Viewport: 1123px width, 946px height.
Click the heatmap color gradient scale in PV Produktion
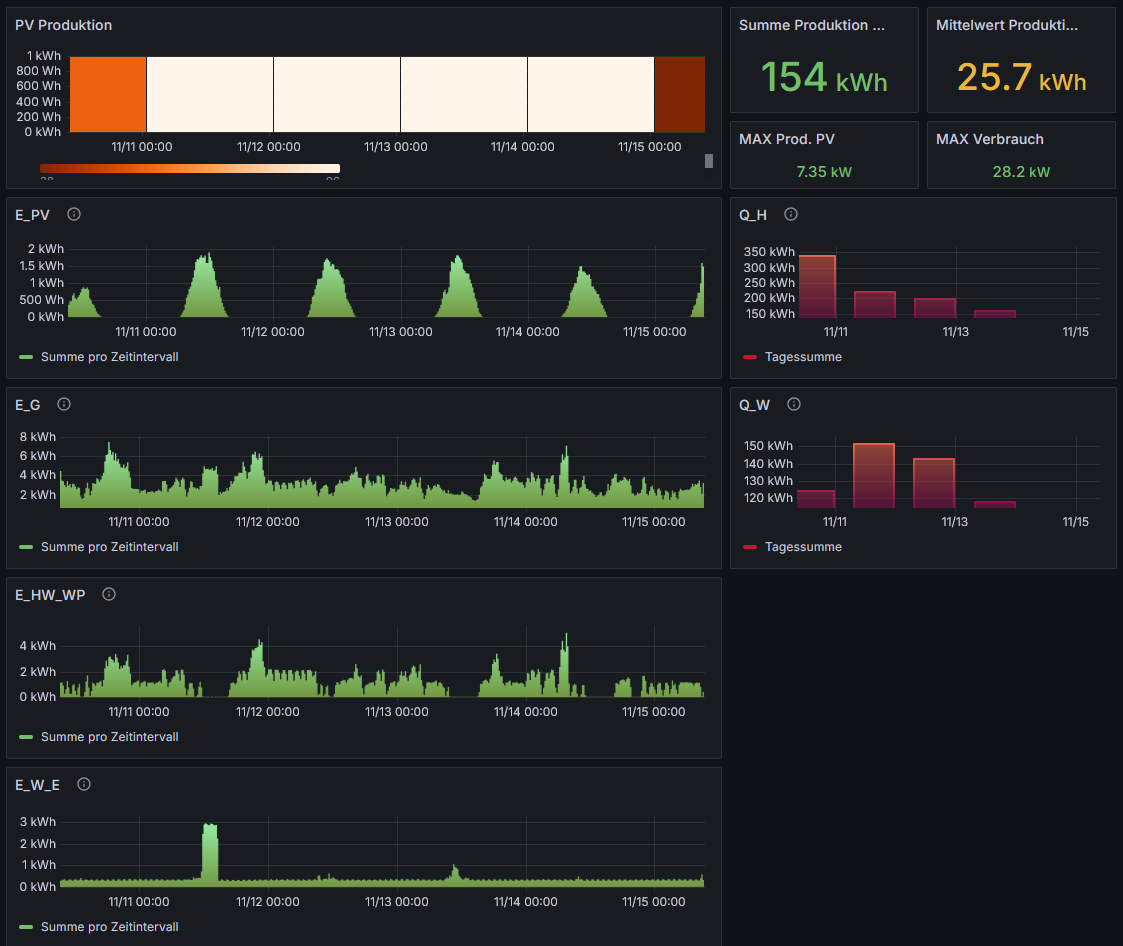click(190, 168)
